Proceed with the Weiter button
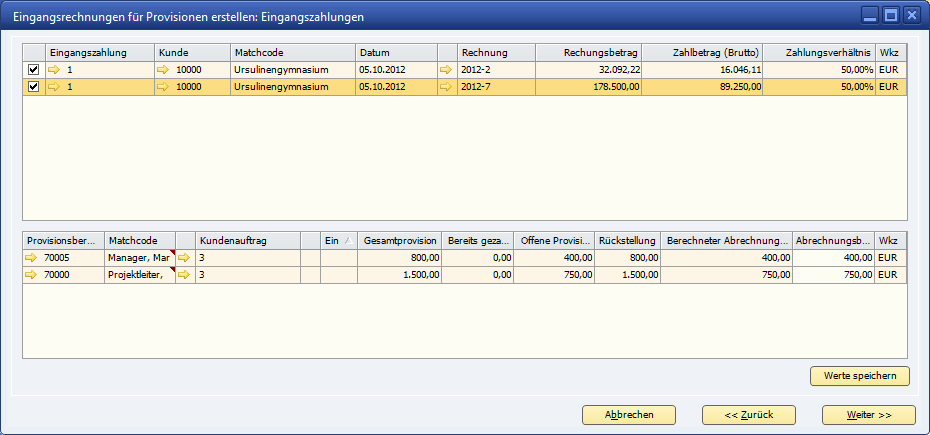The image size is (930, 435). (868, 414)
